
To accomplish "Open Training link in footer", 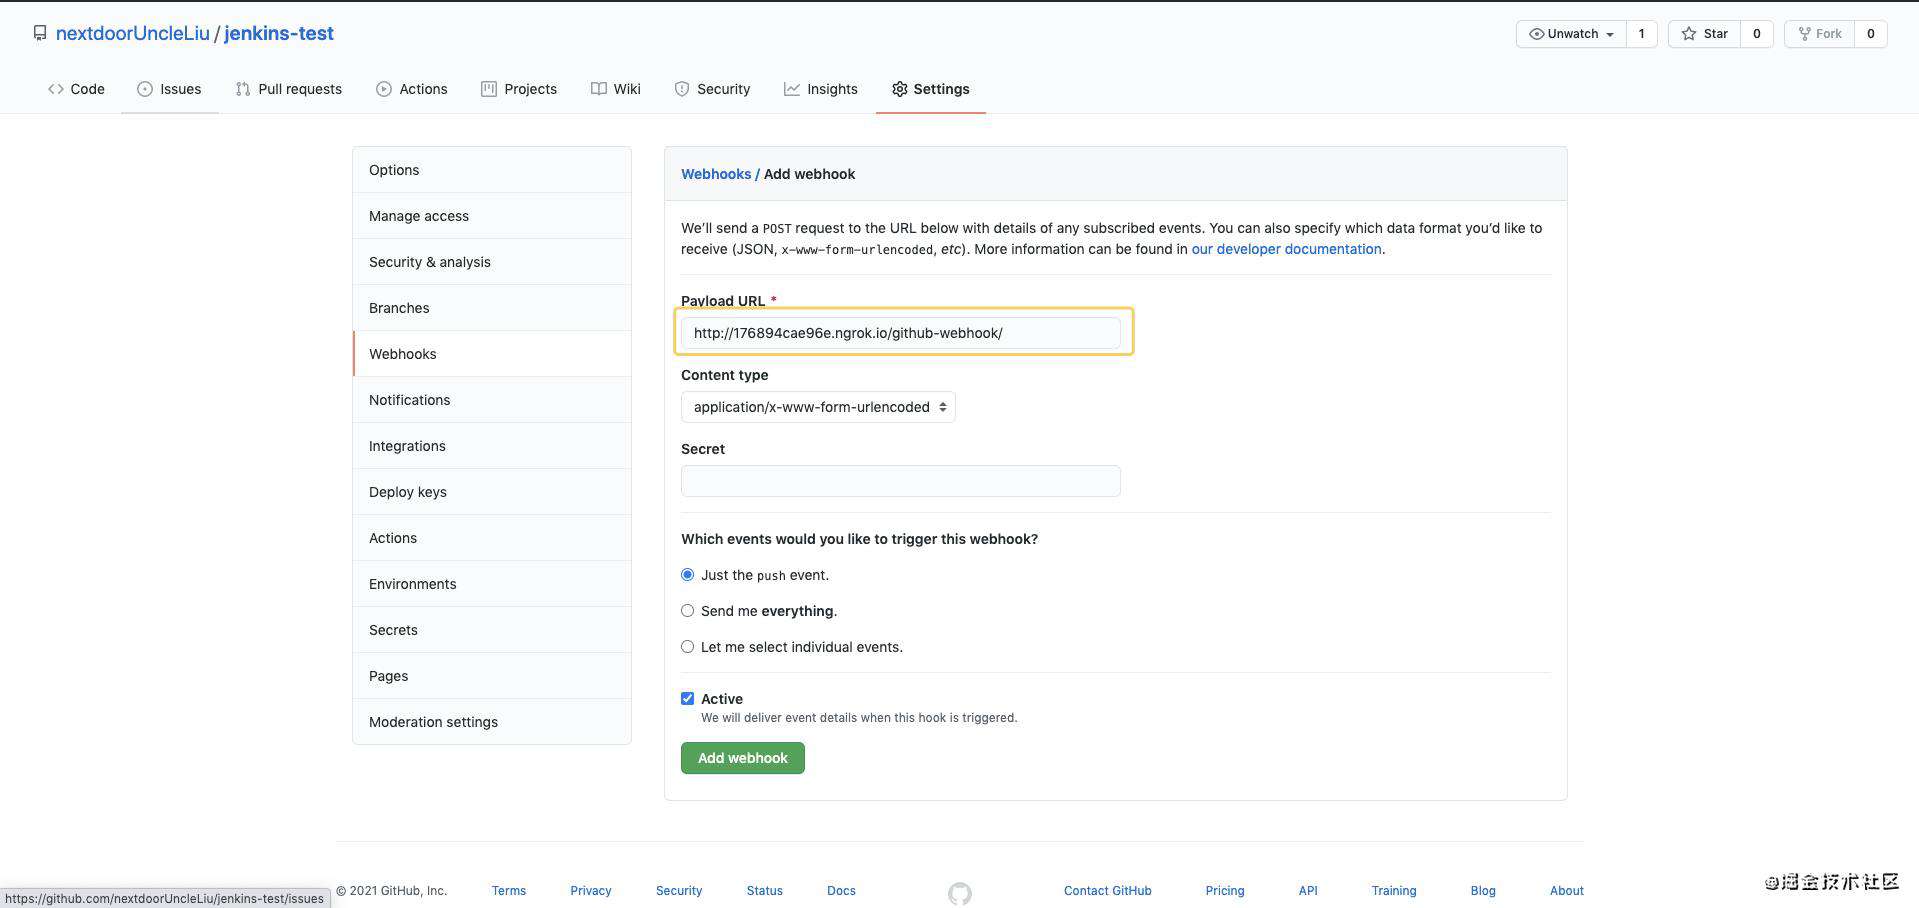I will click(1394, 891).
